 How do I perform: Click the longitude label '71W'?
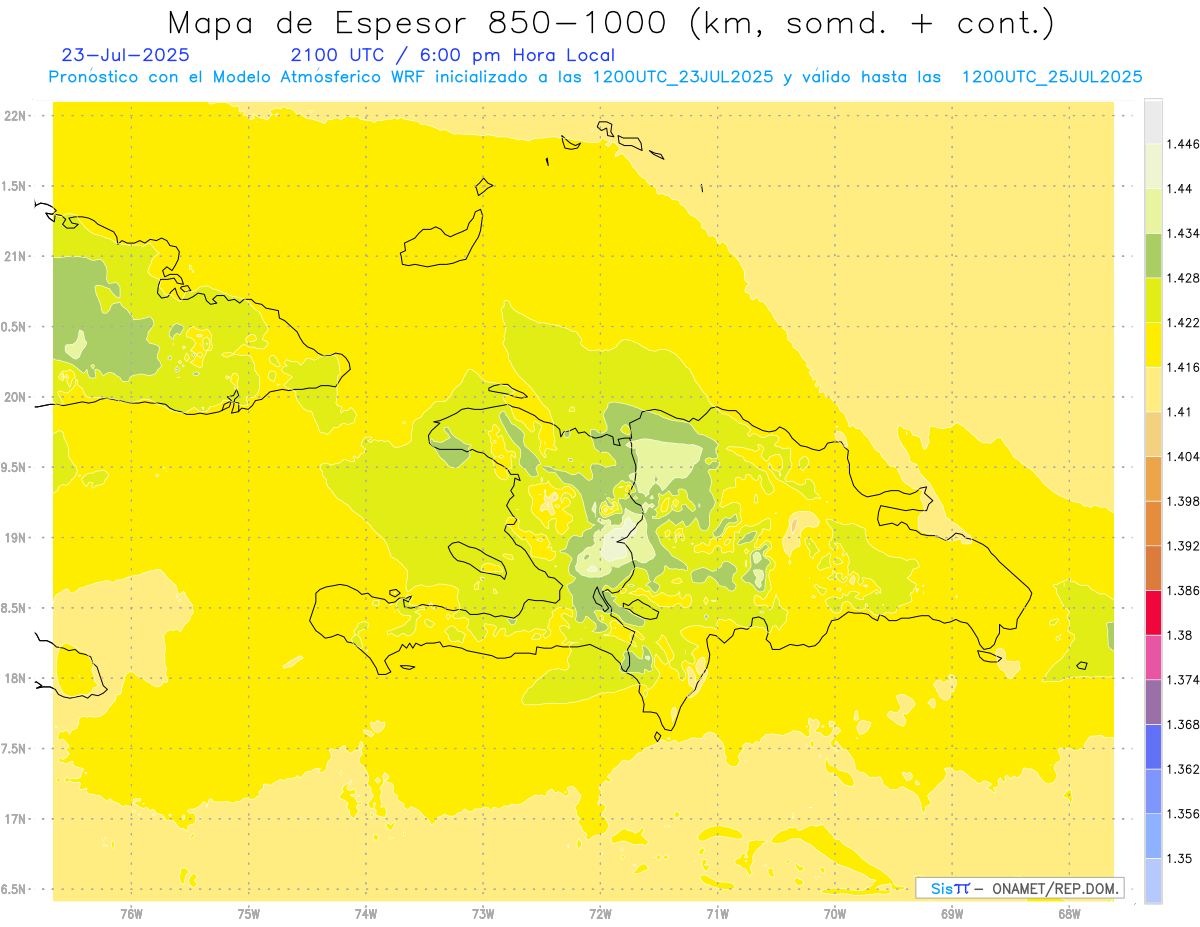click(x=718, y=914)
